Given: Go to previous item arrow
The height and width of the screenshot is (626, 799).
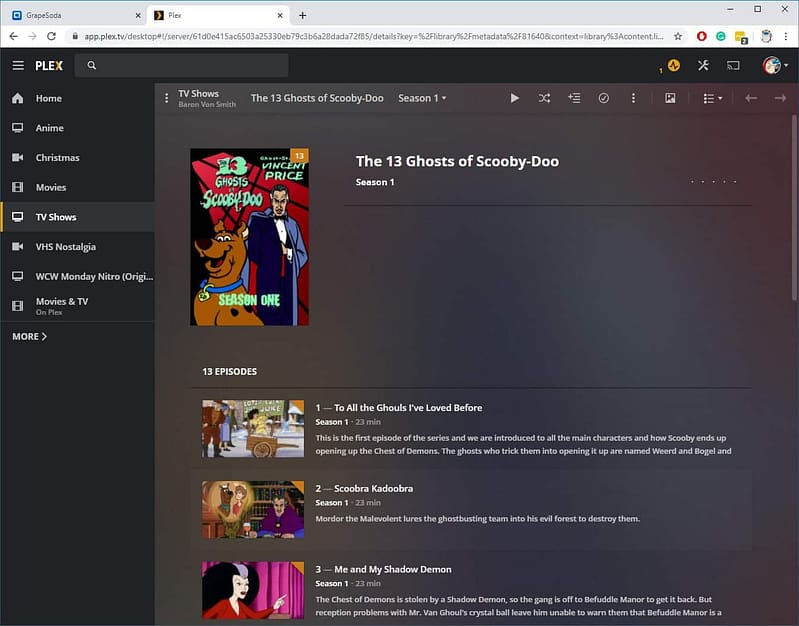Looking at the screenshot, I should [751, 98].
